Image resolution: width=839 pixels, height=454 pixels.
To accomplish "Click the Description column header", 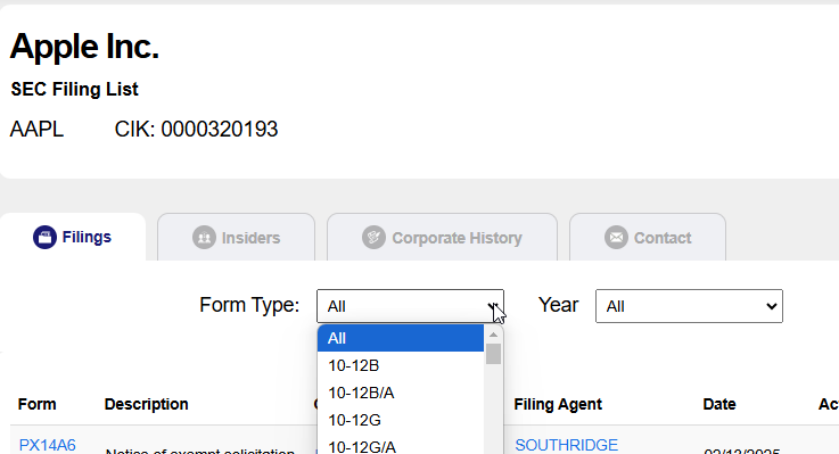I will point(146,404).
